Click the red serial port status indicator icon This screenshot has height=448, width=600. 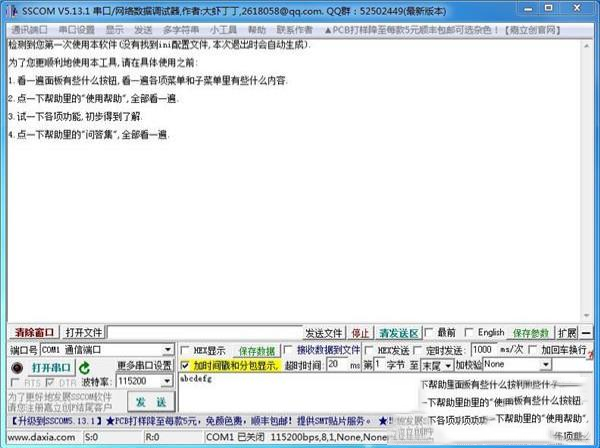[x=17, y=368]
